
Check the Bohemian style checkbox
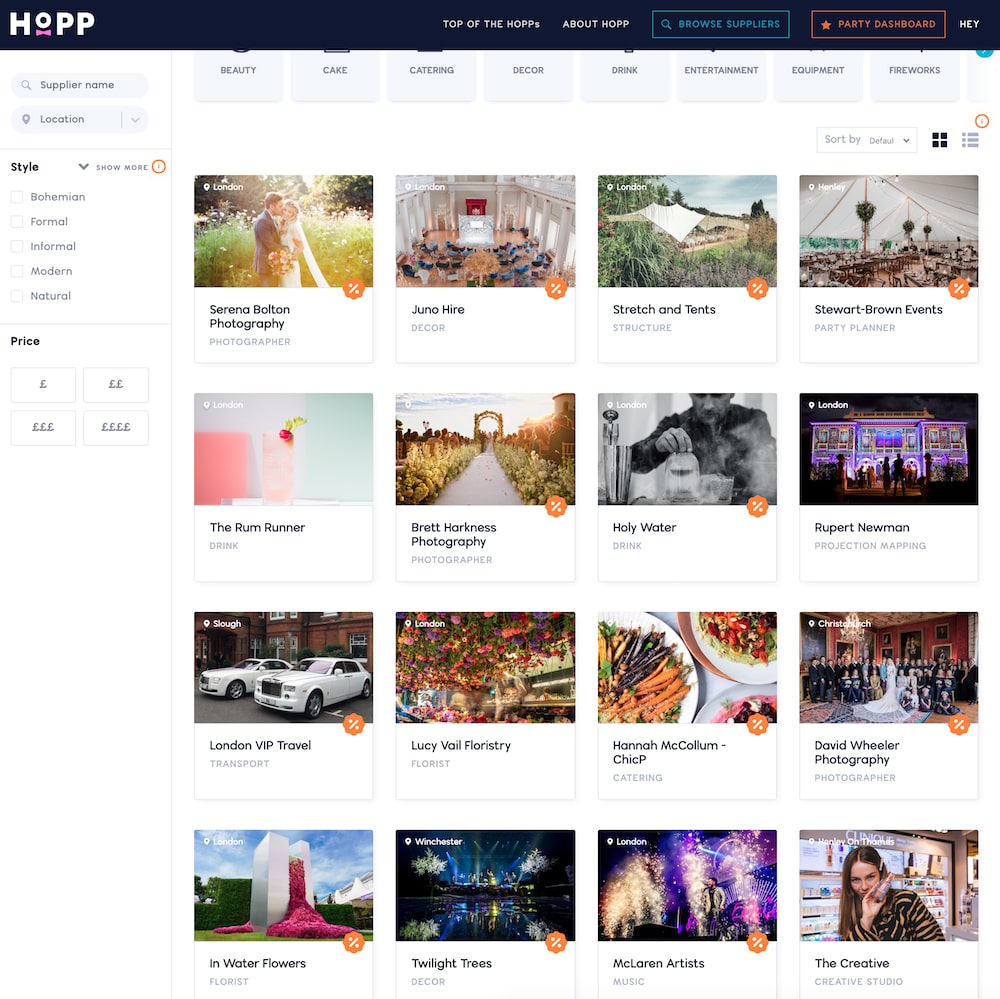[17, 197]
